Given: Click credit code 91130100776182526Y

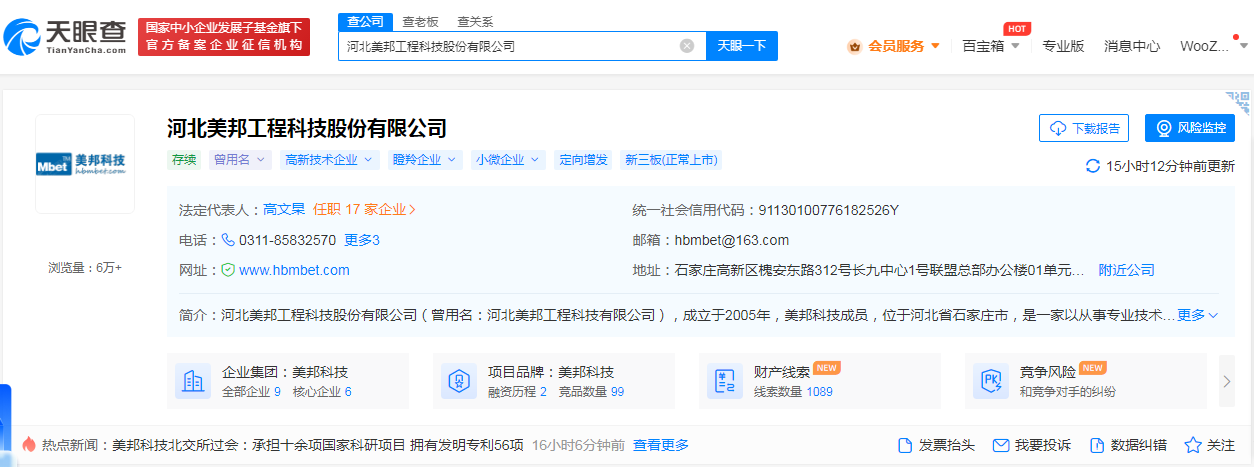Looking at the screenshot, I should (829, 210).
